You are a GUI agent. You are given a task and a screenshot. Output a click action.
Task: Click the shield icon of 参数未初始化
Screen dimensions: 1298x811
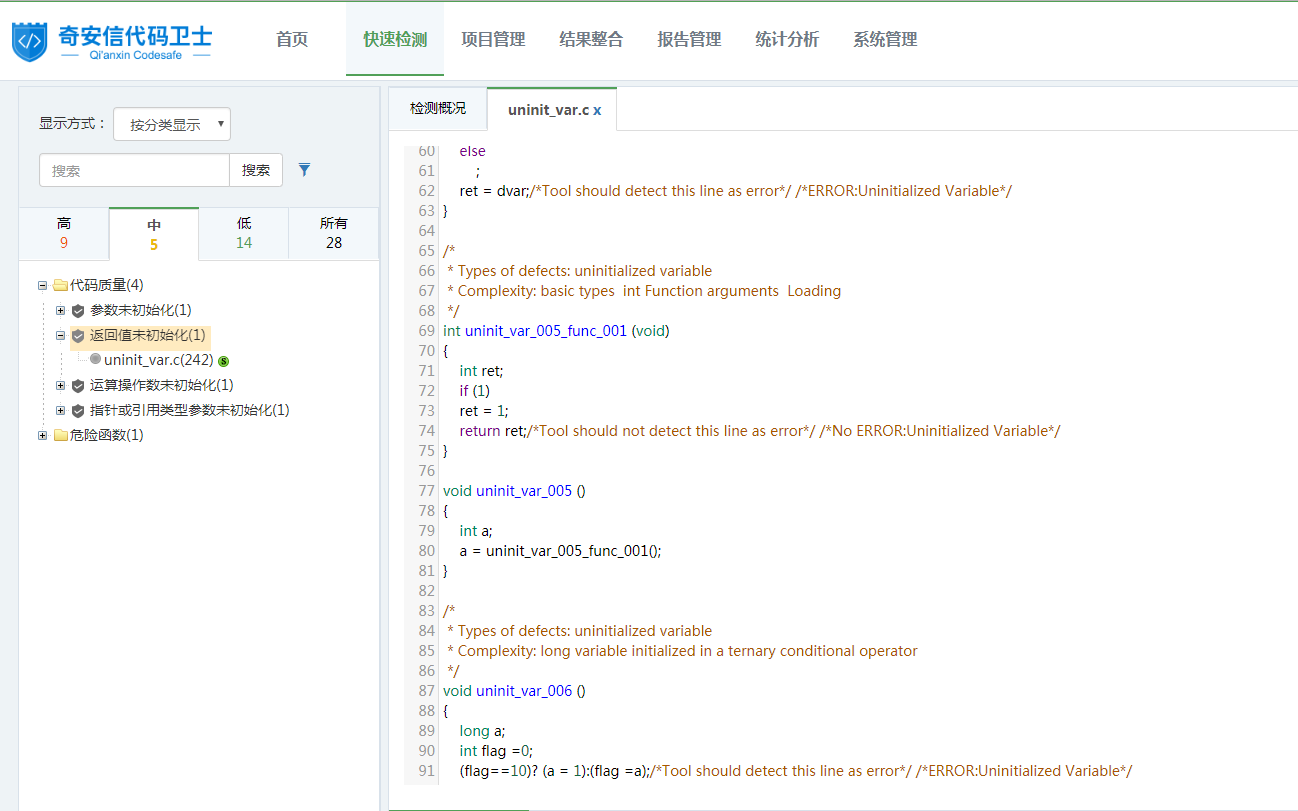[78, 311]
